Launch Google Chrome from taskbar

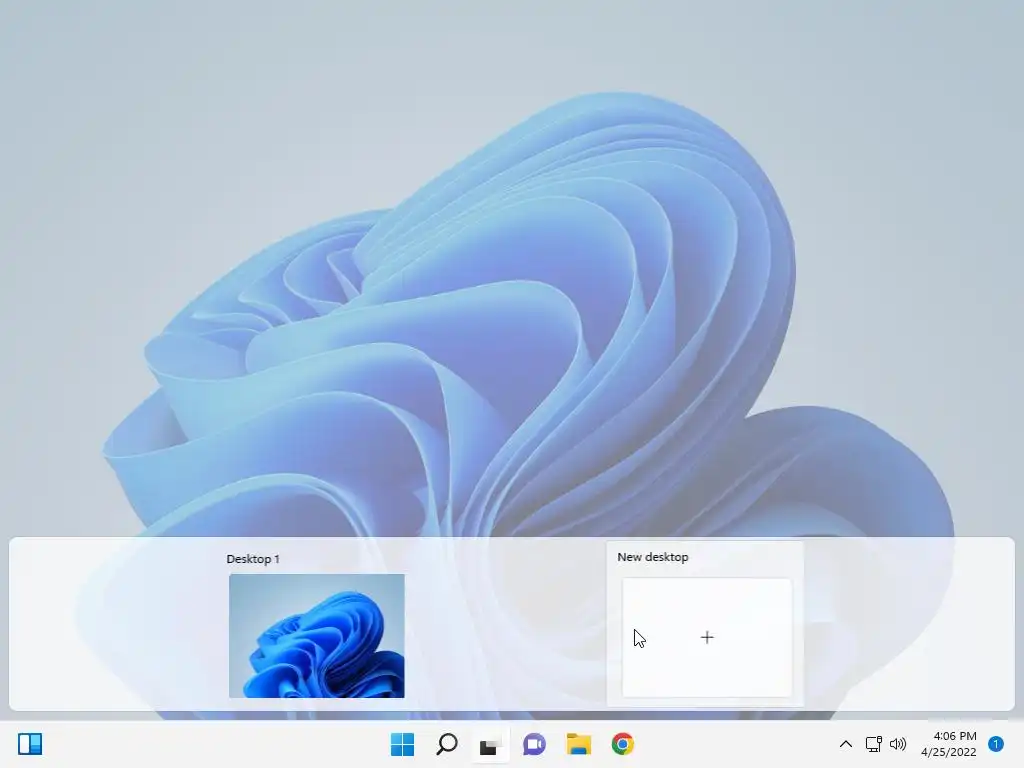pyautogui.click(x=622, y=744)
